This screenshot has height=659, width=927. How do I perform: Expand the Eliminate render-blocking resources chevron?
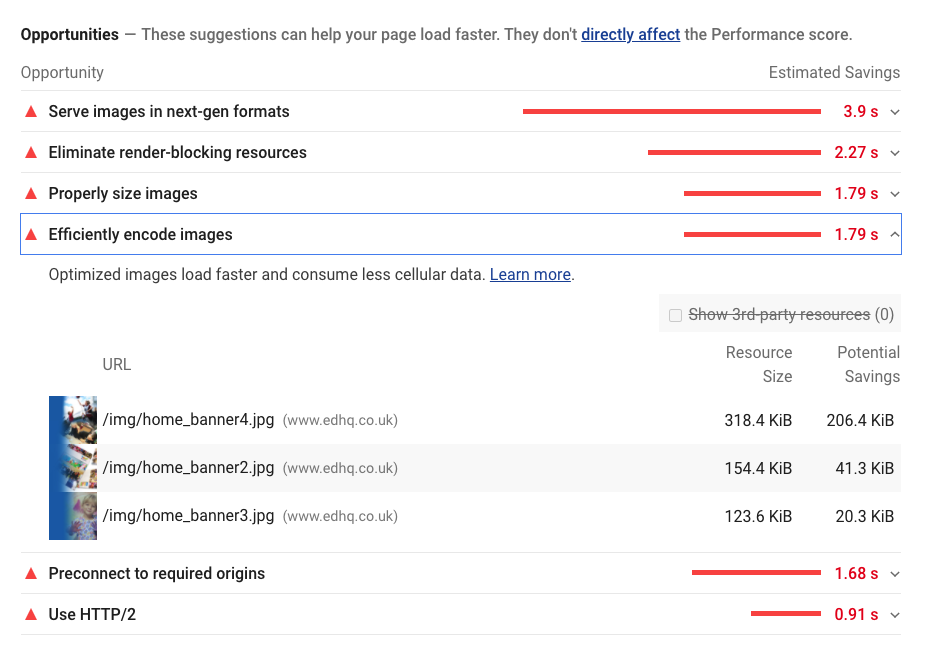[895, 153]
